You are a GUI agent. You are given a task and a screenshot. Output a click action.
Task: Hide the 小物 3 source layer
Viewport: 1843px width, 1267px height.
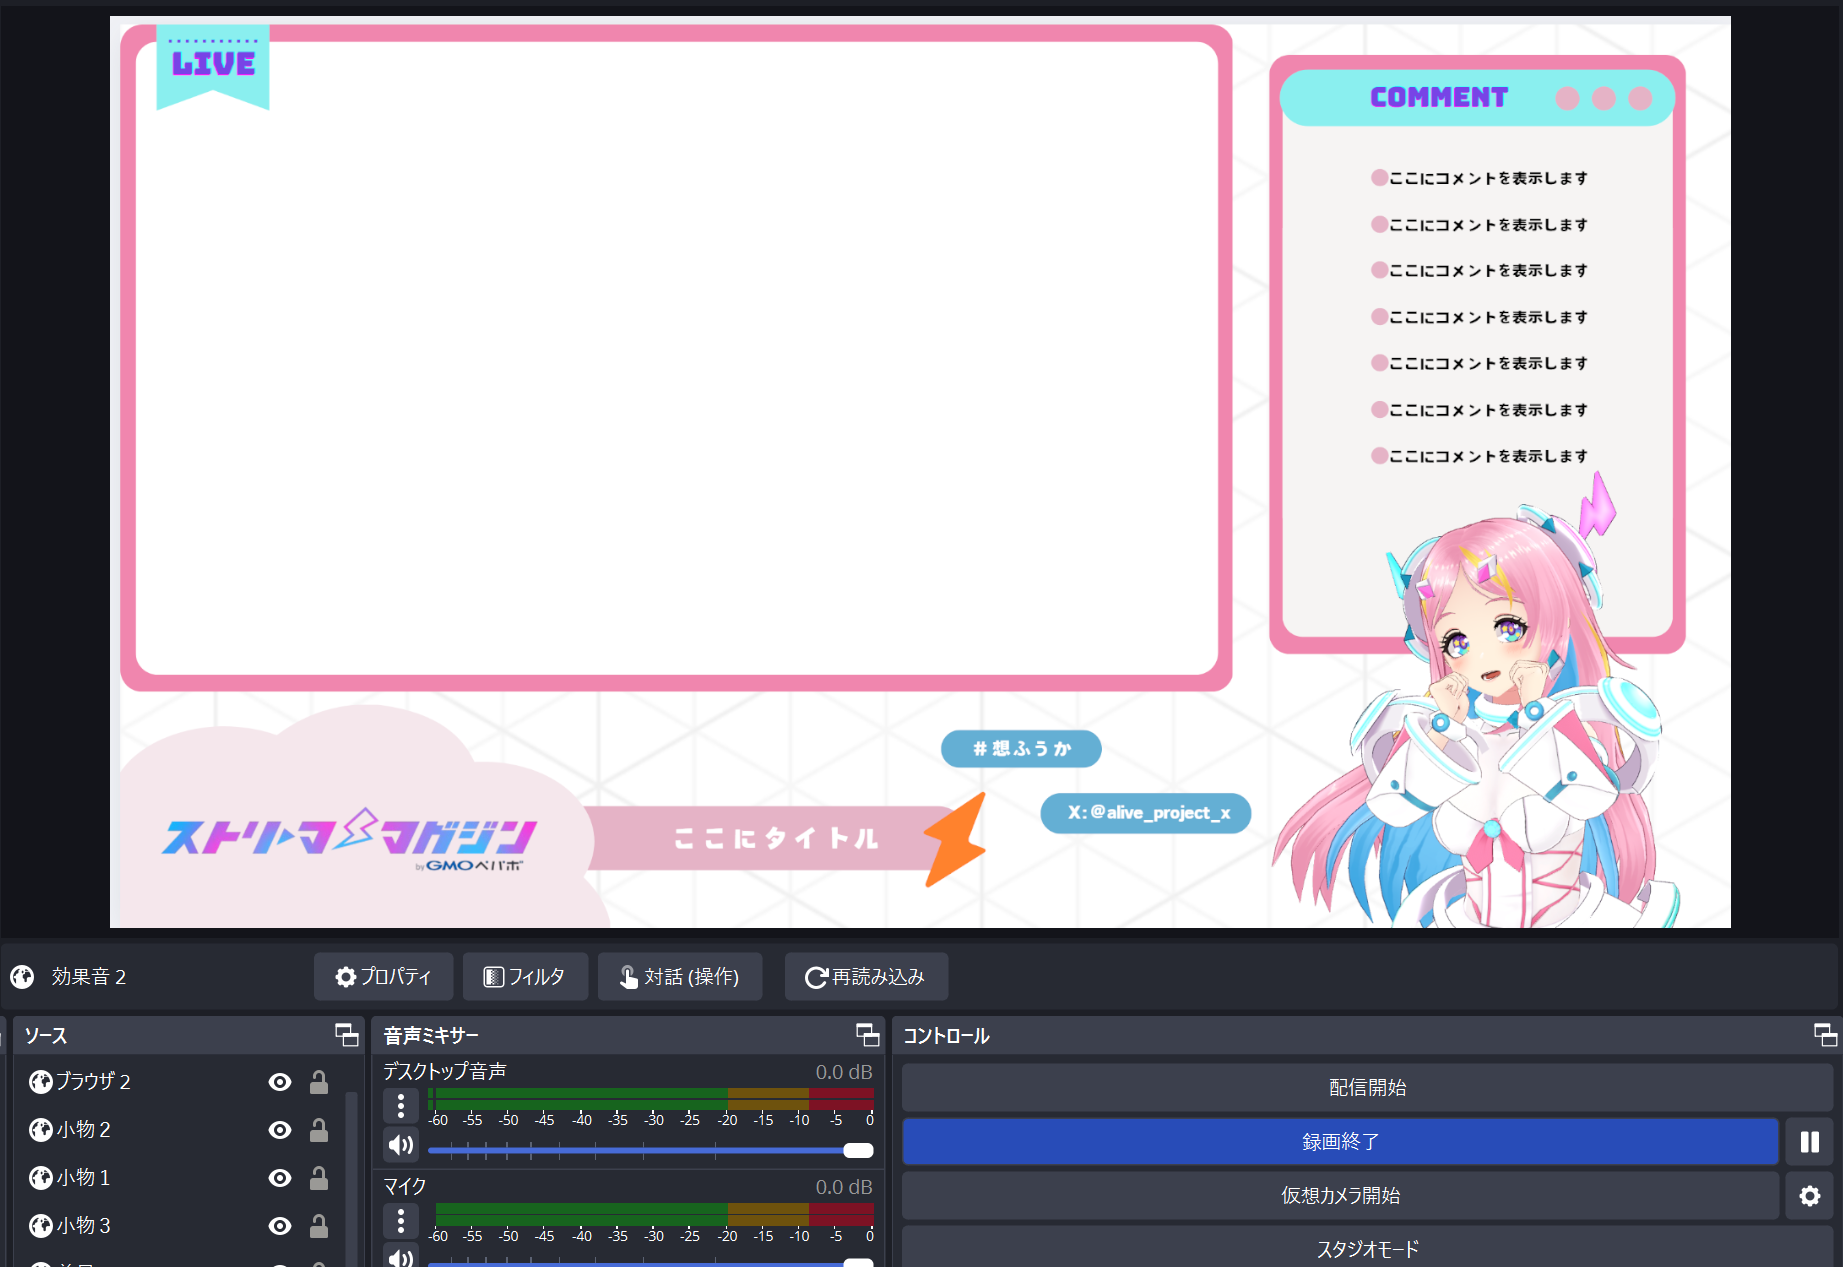(280, 1226)
